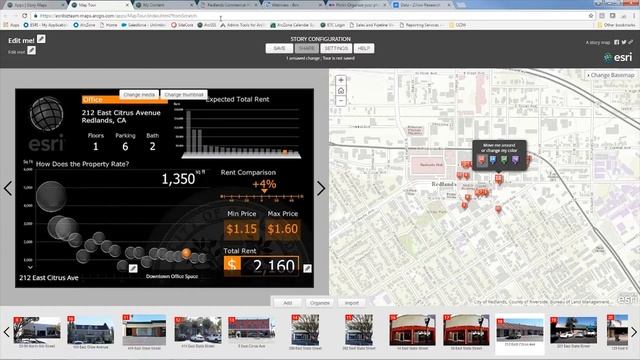Go to the next tour point
Image resolution: width=640 pixels, height=360 pixels.
click(x=321, y=188)
